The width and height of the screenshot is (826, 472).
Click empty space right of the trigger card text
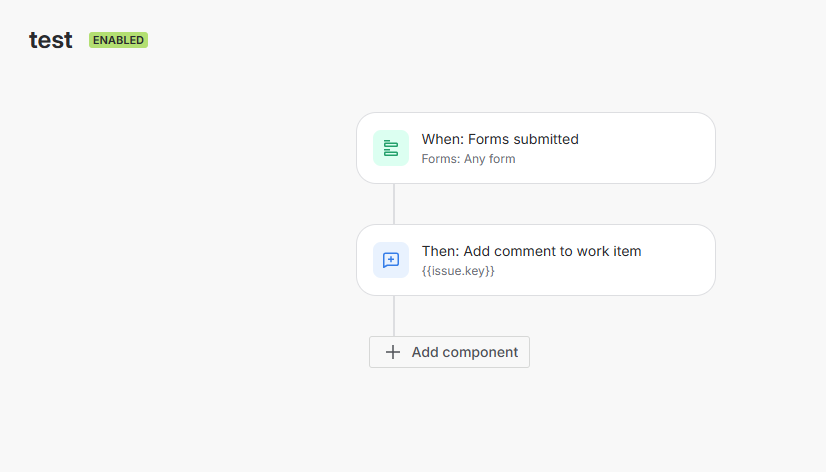tap(650, 148)
